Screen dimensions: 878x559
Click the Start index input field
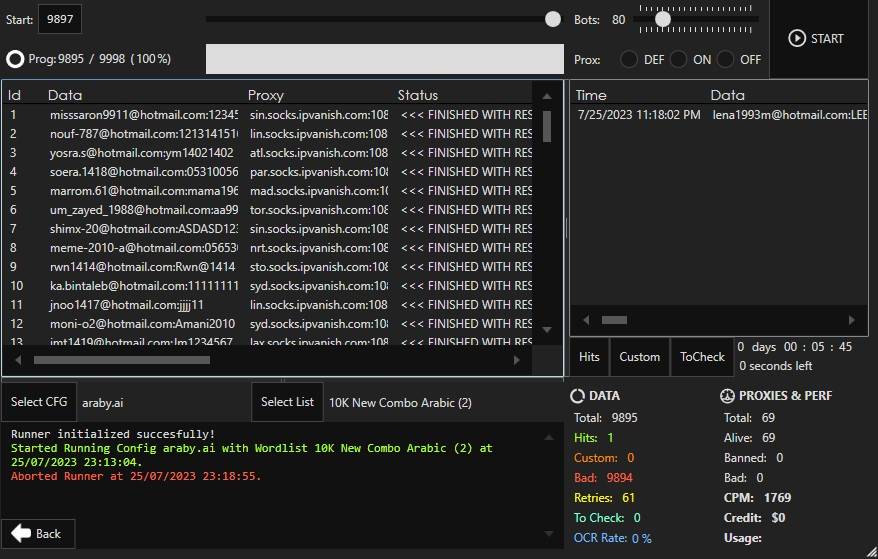60,19
